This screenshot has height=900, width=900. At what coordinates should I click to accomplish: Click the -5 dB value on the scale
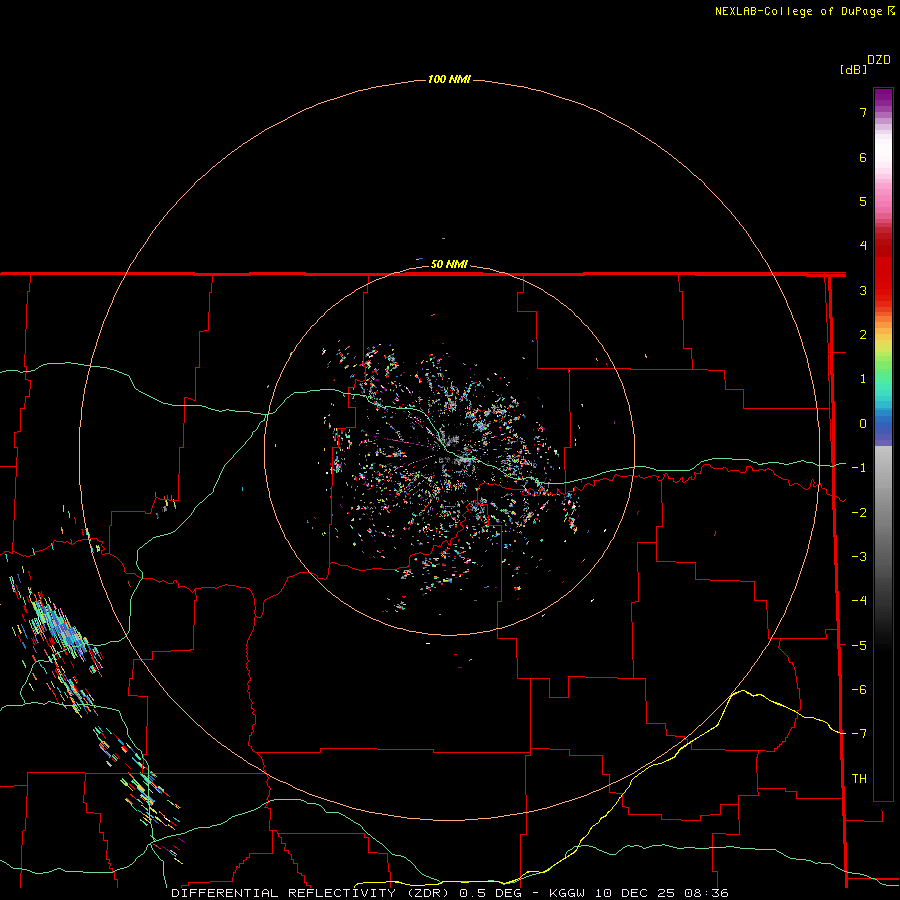(x=859, y=646)
